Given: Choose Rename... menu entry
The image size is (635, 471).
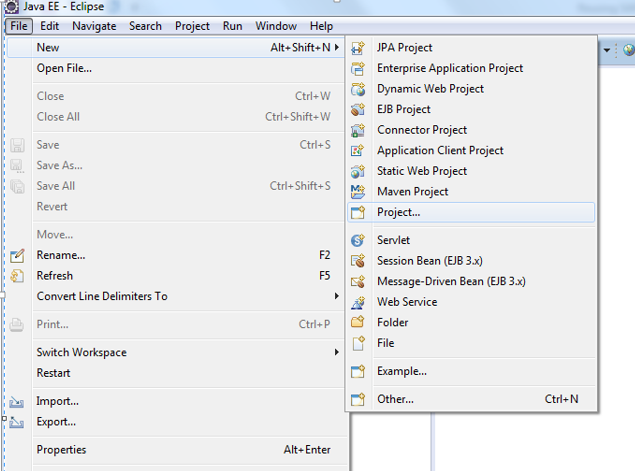Looking at the screenshot, I should coord(175,255).
